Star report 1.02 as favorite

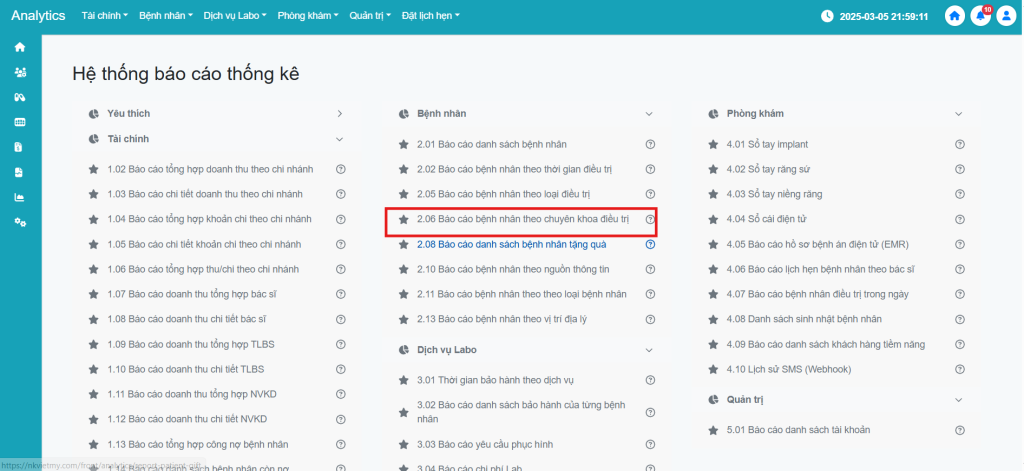click(x=94, y=169)
